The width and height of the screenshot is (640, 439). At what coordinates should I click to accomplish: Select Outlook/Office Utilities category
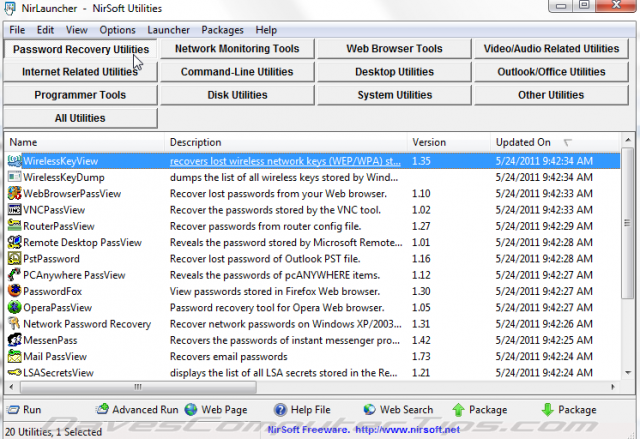[x=551, y=72]
